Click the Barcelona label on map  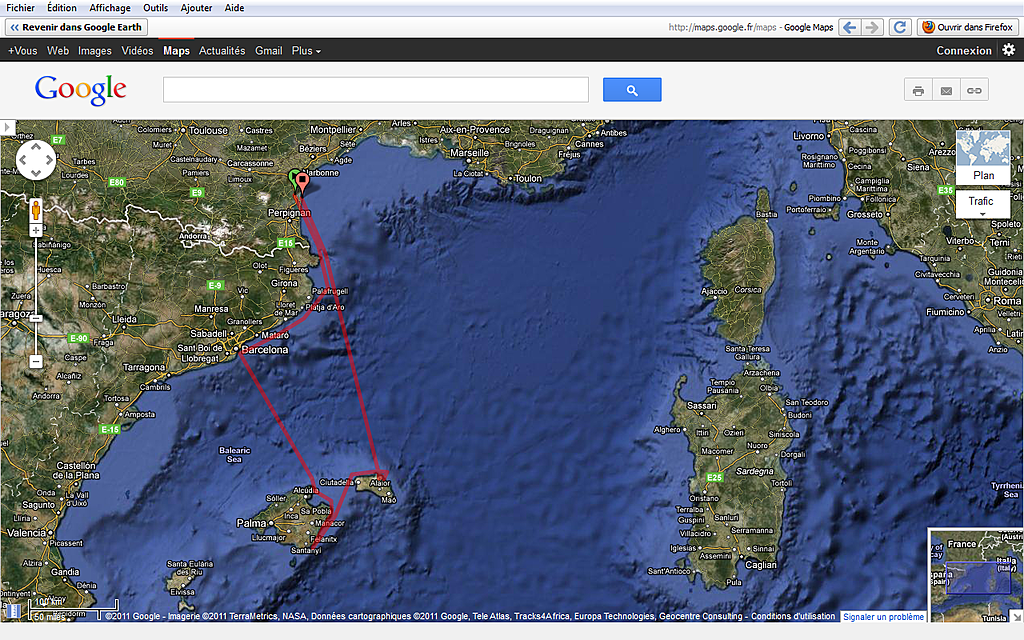click(x=264, y=349)
